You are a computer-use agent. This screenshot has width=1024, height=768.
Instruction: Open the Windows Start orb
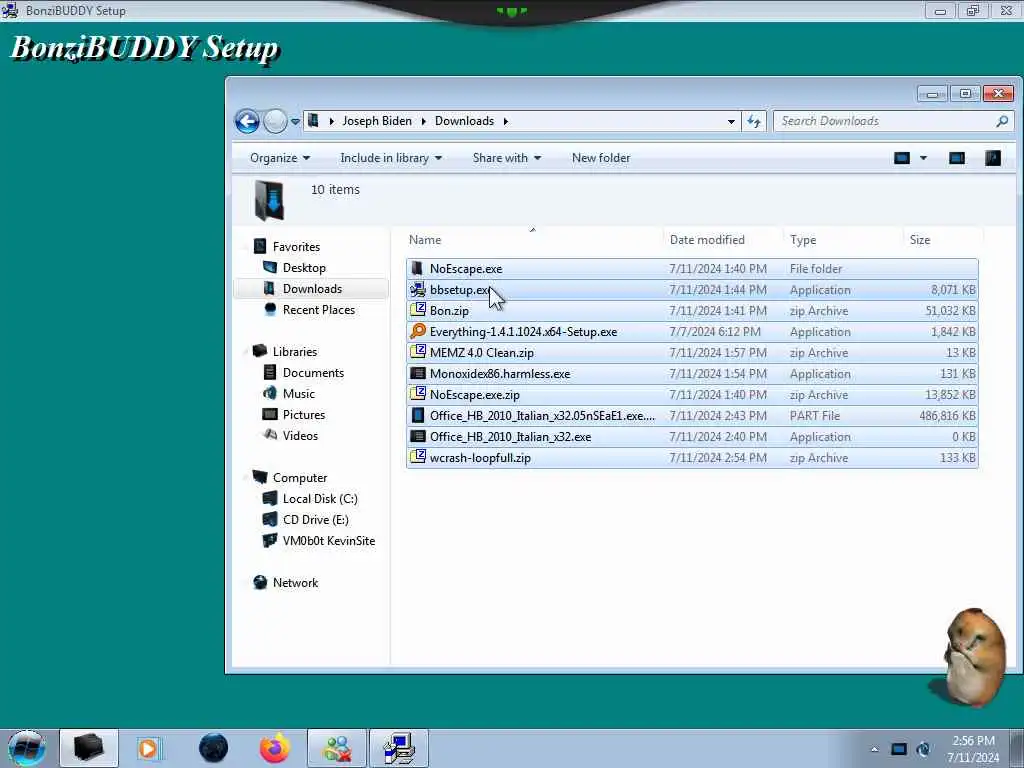[27, 748]
